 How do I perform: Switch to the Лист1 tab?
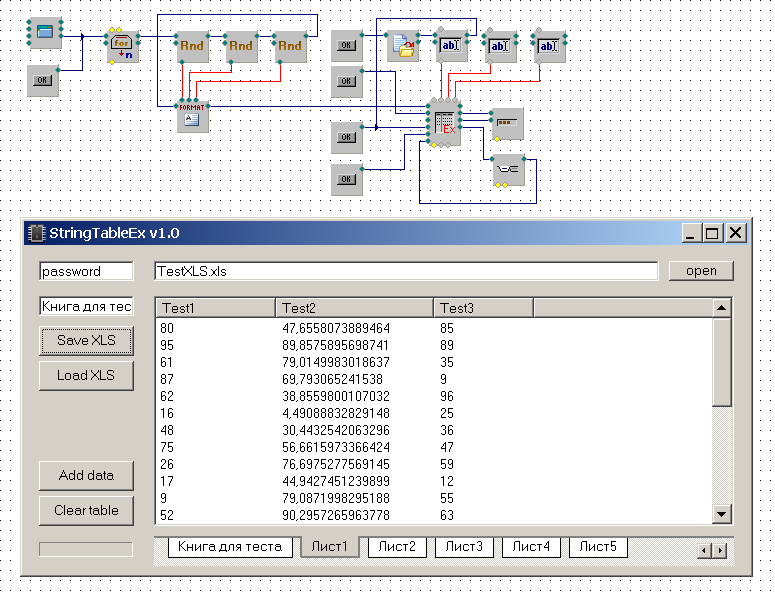click(x=330, y=547)
